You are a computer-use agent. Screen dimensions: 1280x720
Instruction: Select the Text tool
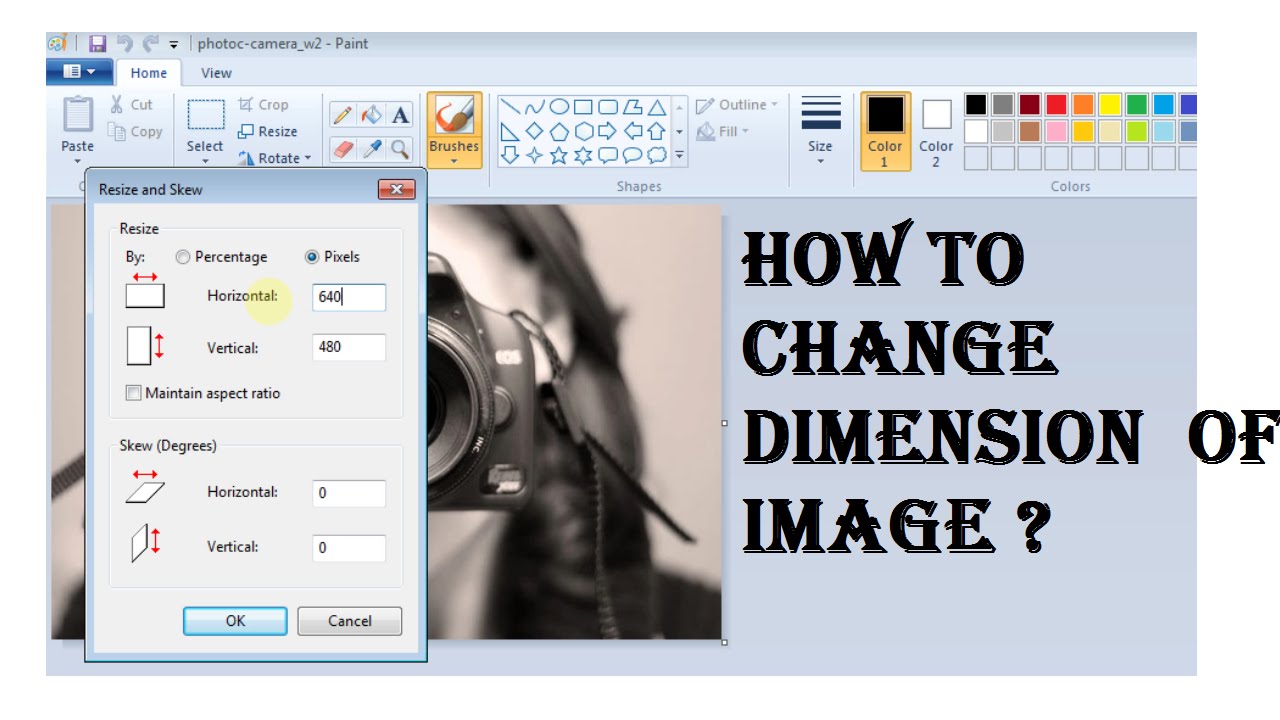(x=400, y=115)
